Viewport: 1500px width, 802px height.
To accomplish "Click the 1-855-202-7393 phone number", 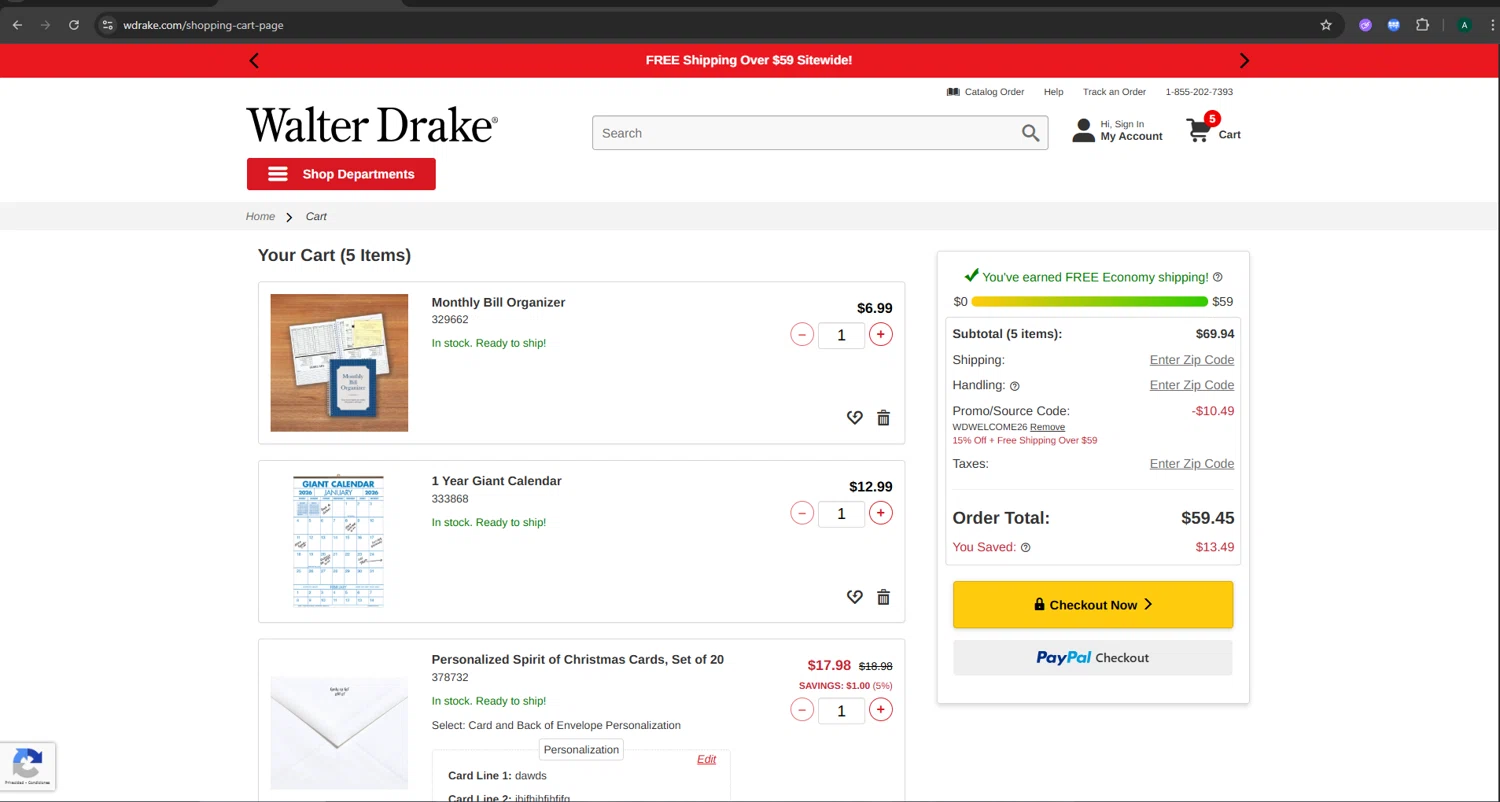I will point(1199,92).
